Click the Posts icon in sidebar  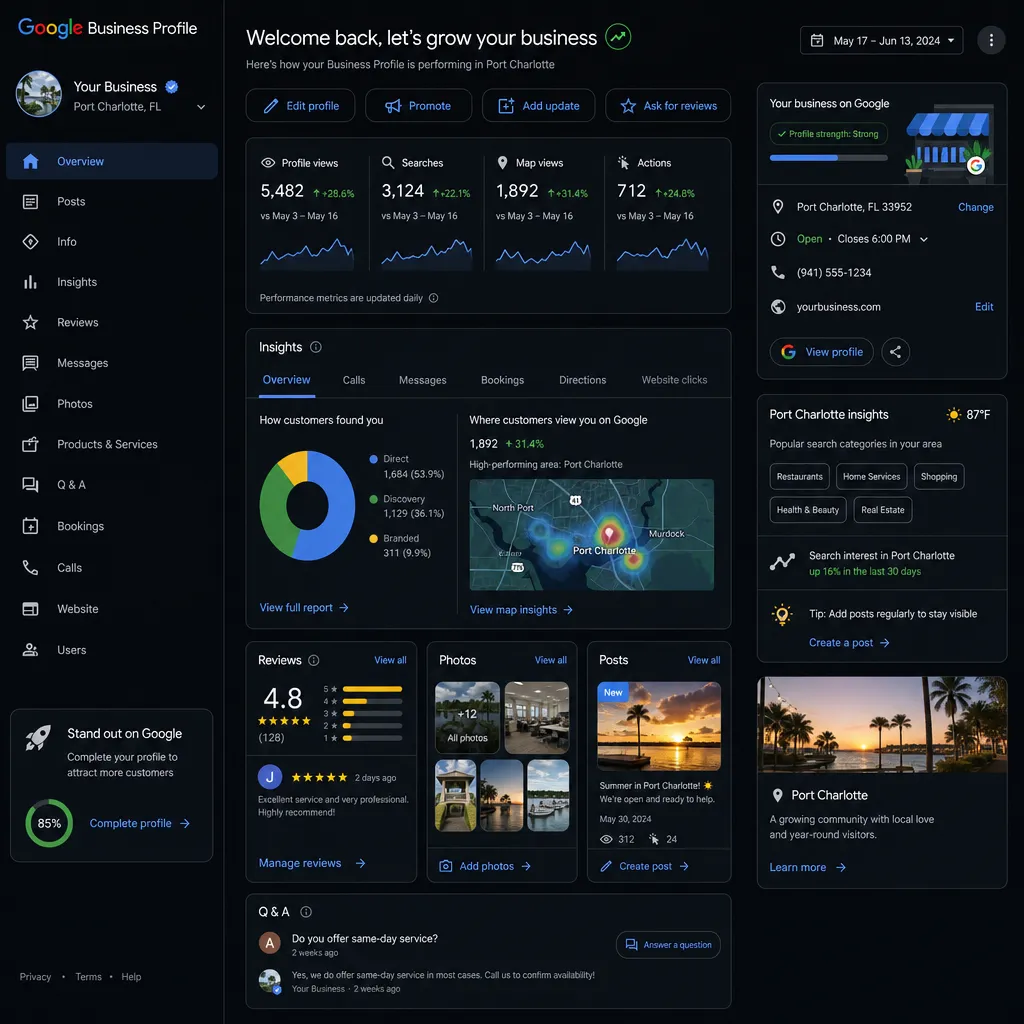(x=31, y=202)
